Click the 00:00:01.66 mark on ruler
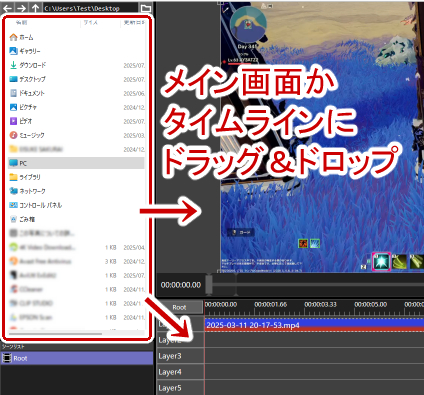424x395 pixels. coord(271,304)
